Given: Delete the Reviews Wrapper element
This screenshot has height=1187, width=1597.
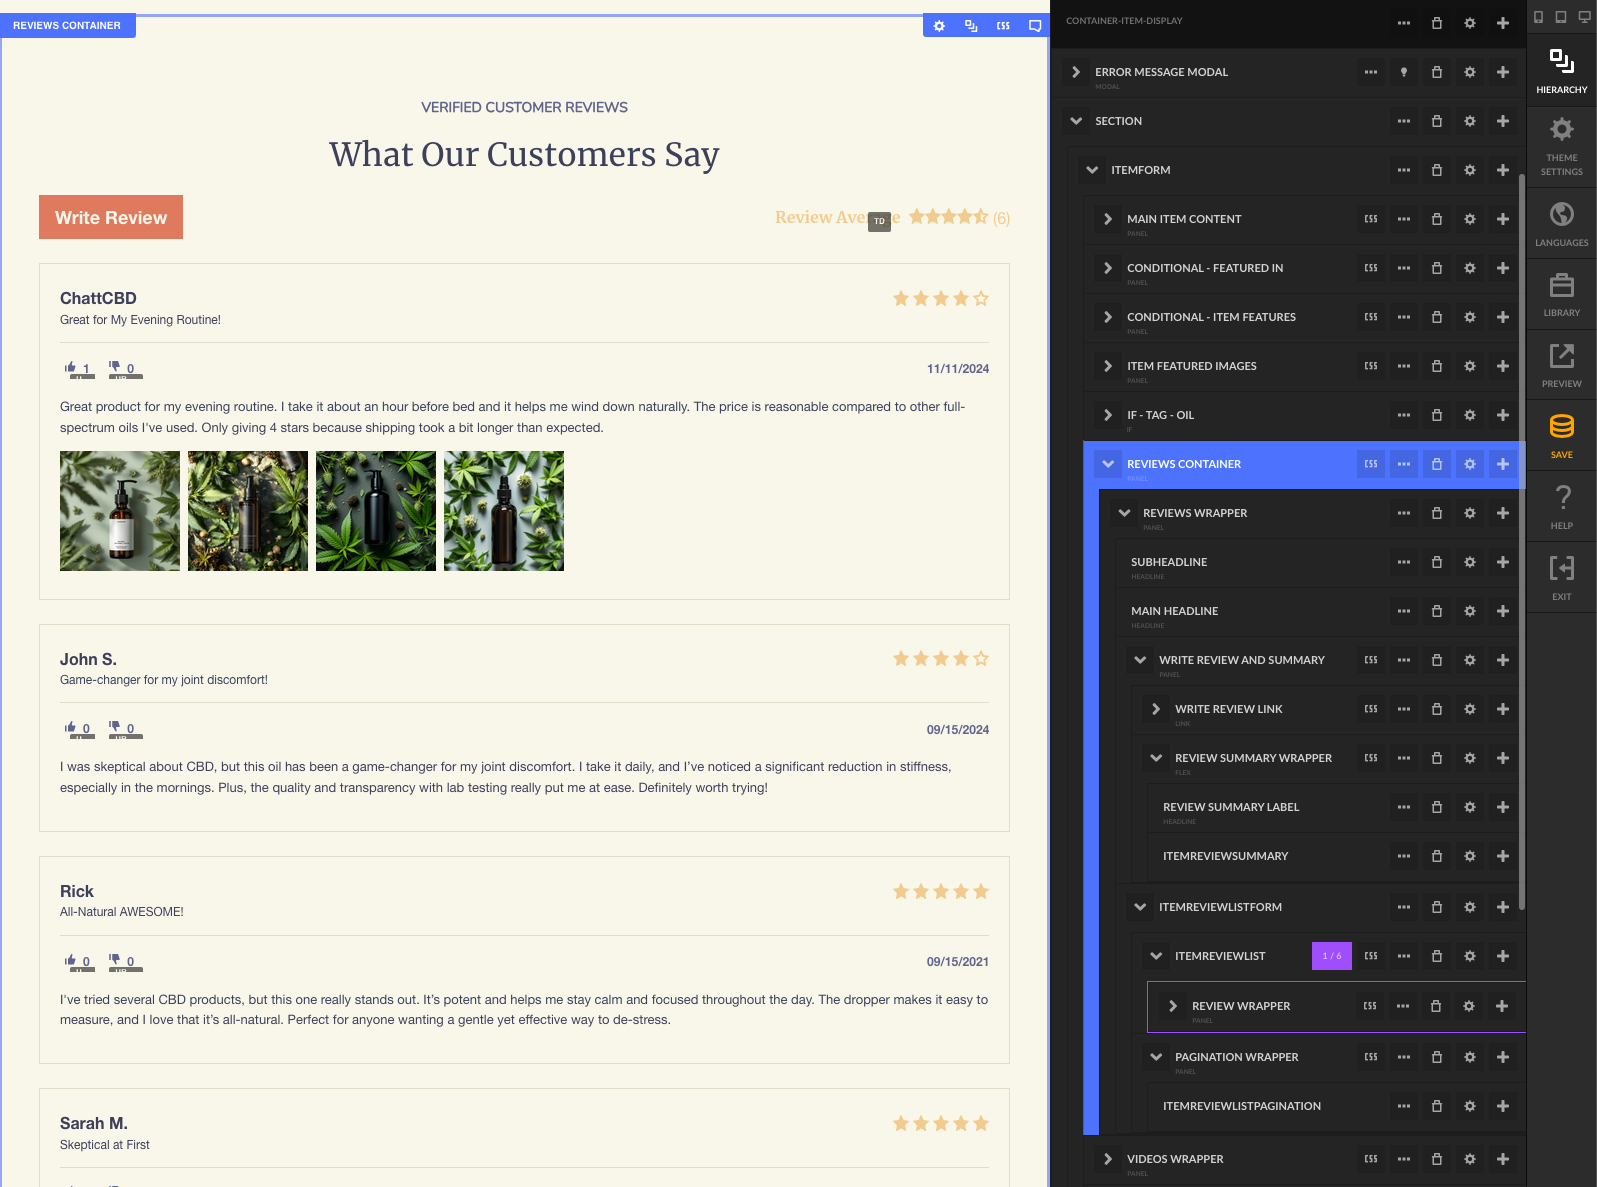Looking at the screenshot, I should click(1437, 513).
